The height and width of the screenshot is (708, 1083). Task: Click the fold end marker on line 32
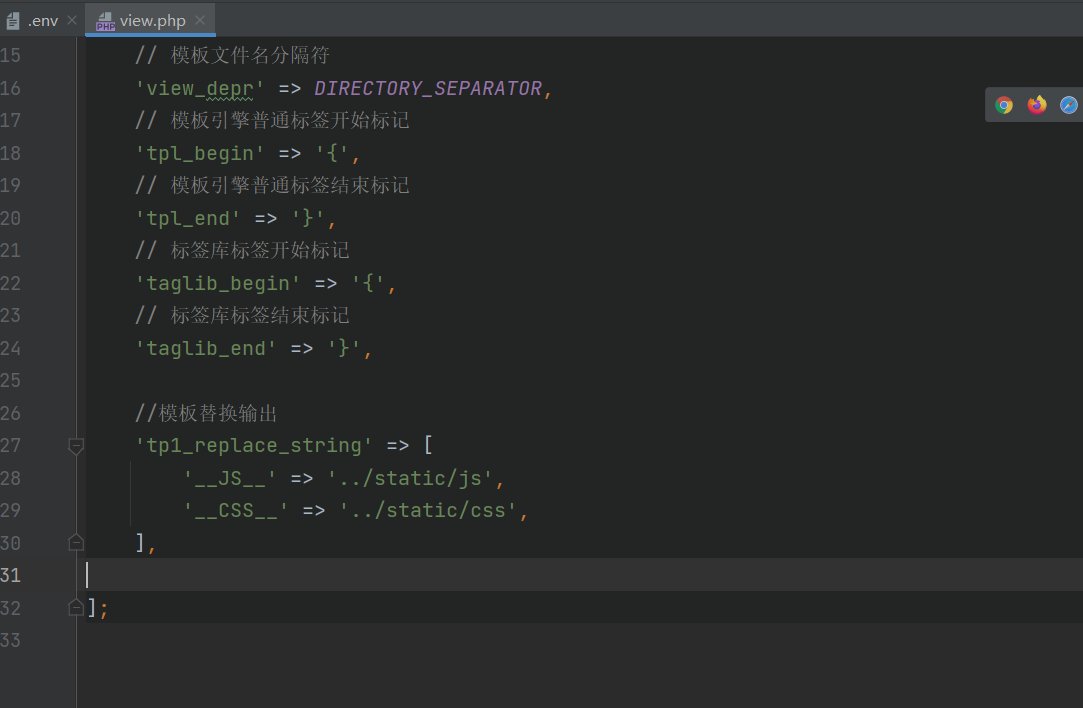click(76, 607)
